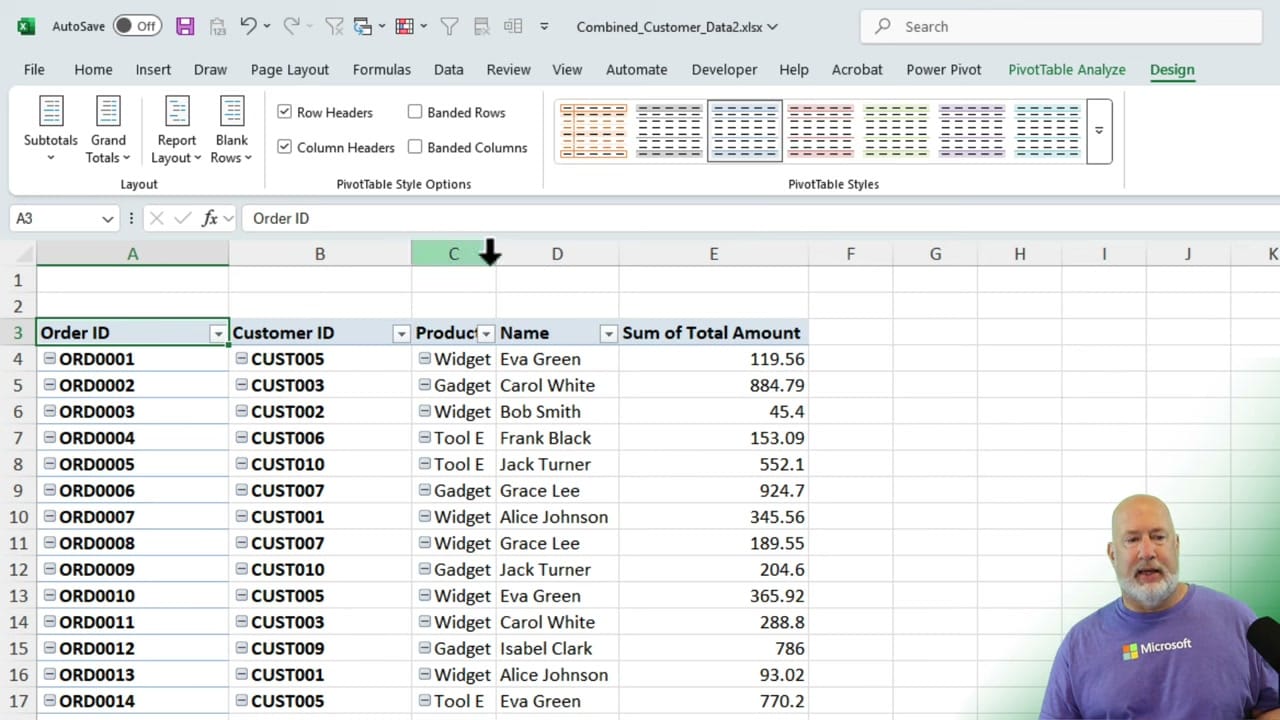Disable Row Headers

click(285, 112)
